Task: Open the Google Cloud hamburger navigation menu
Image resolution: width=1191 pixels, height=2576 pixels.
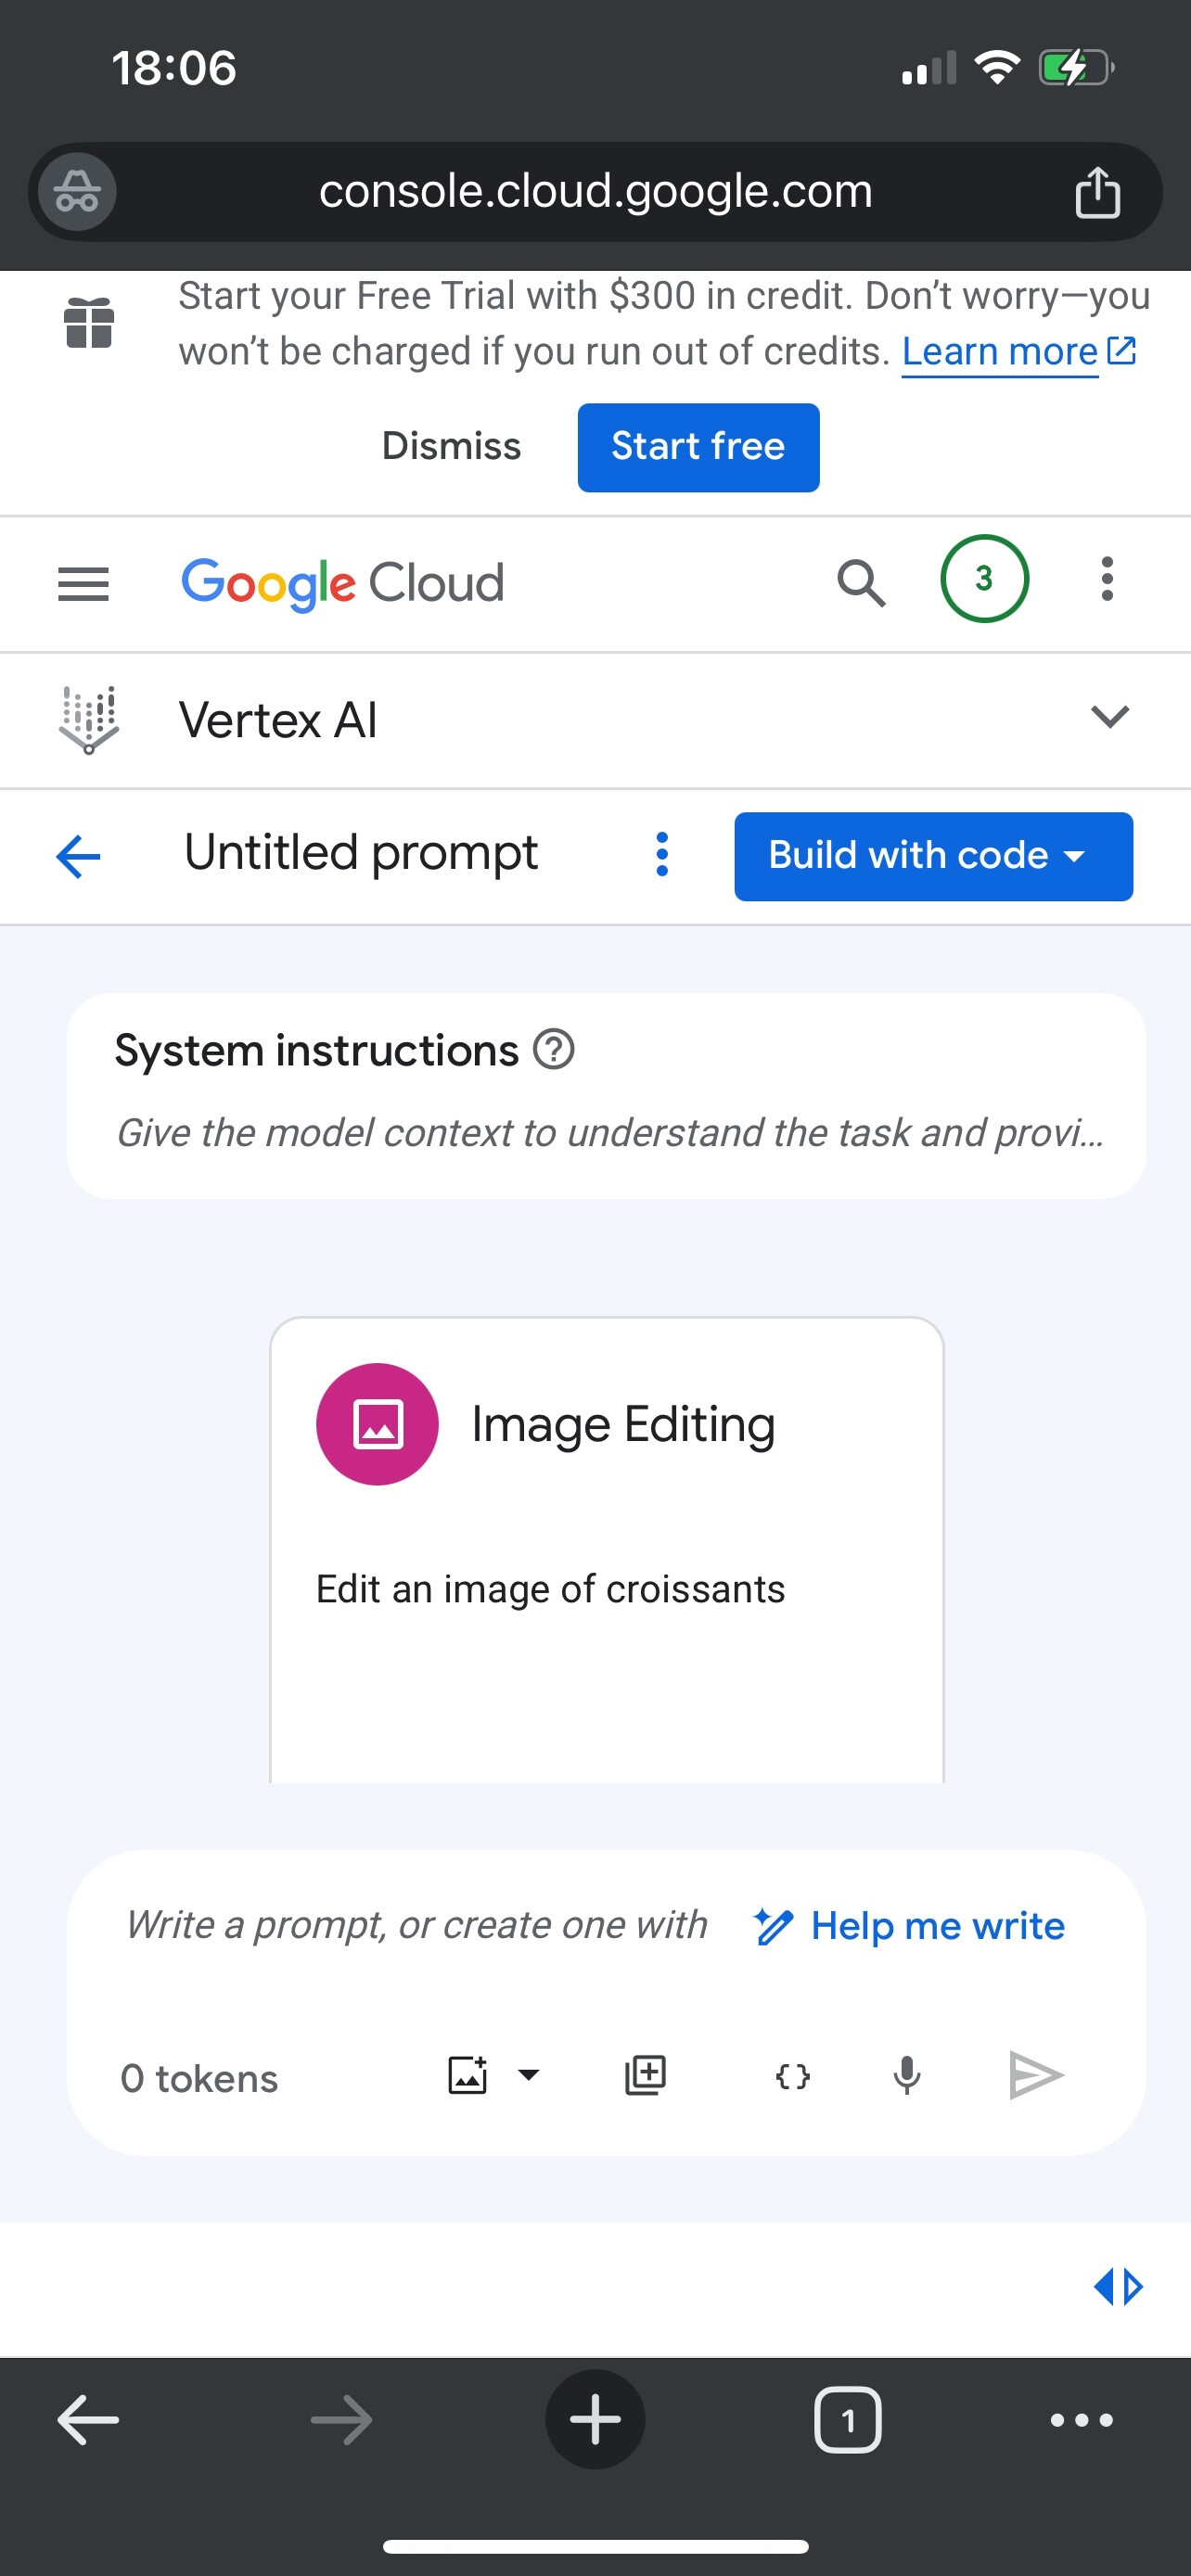Action: pos(83,583)
